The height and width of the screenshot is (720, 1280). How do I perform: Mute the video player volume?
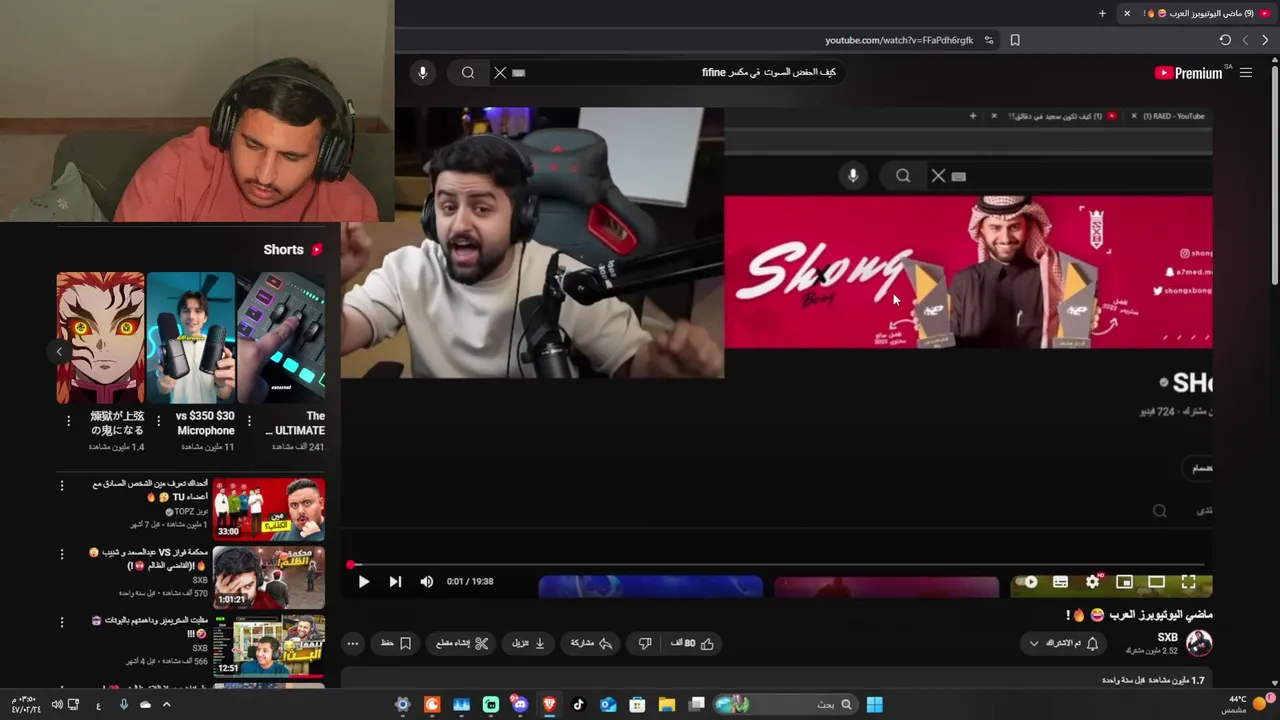tap(427, 582)
